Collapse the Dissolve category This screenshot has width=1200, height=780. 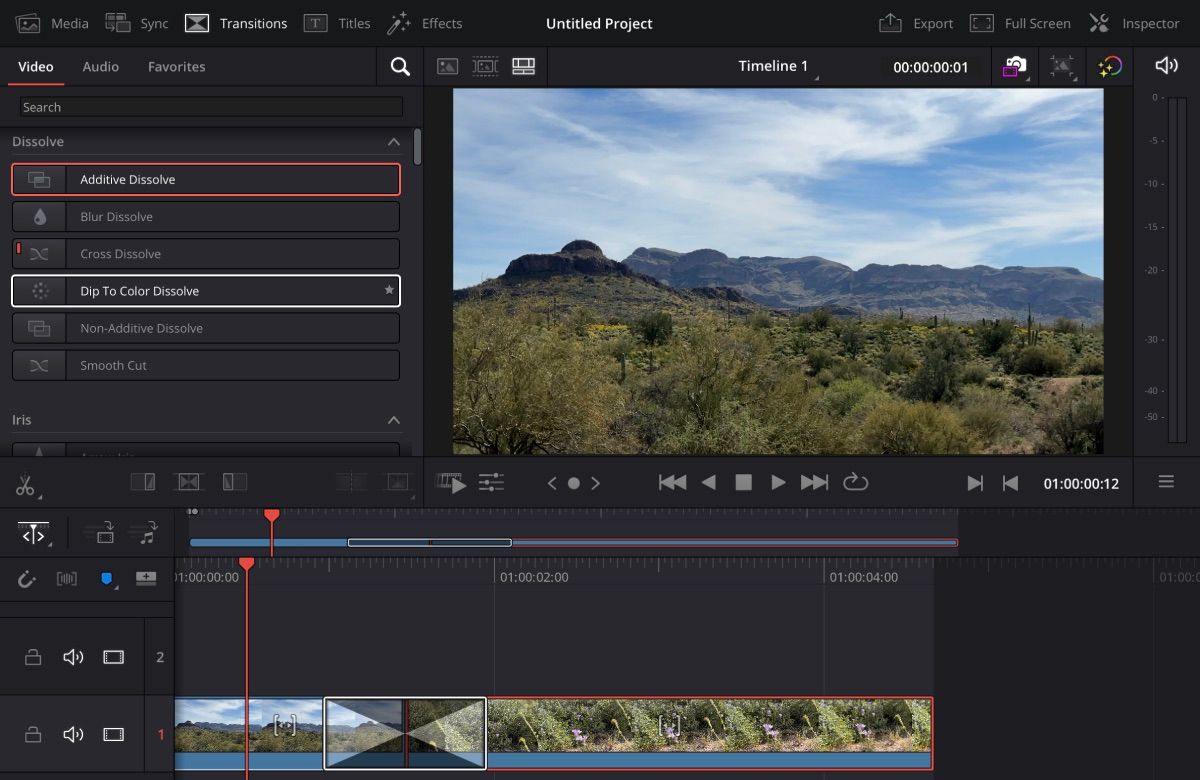[394, 142]
